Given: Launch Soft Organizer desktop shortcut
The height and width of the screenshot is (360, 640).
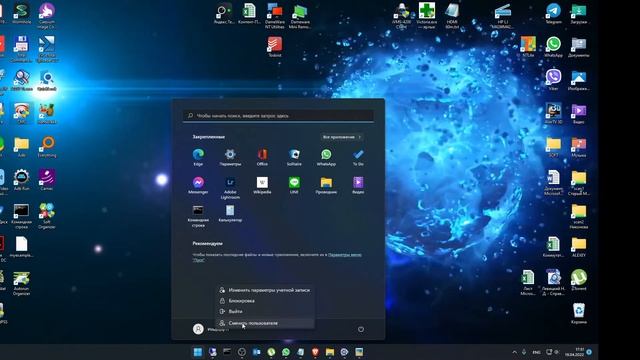Looking at the screenshot, I should 47,216.
